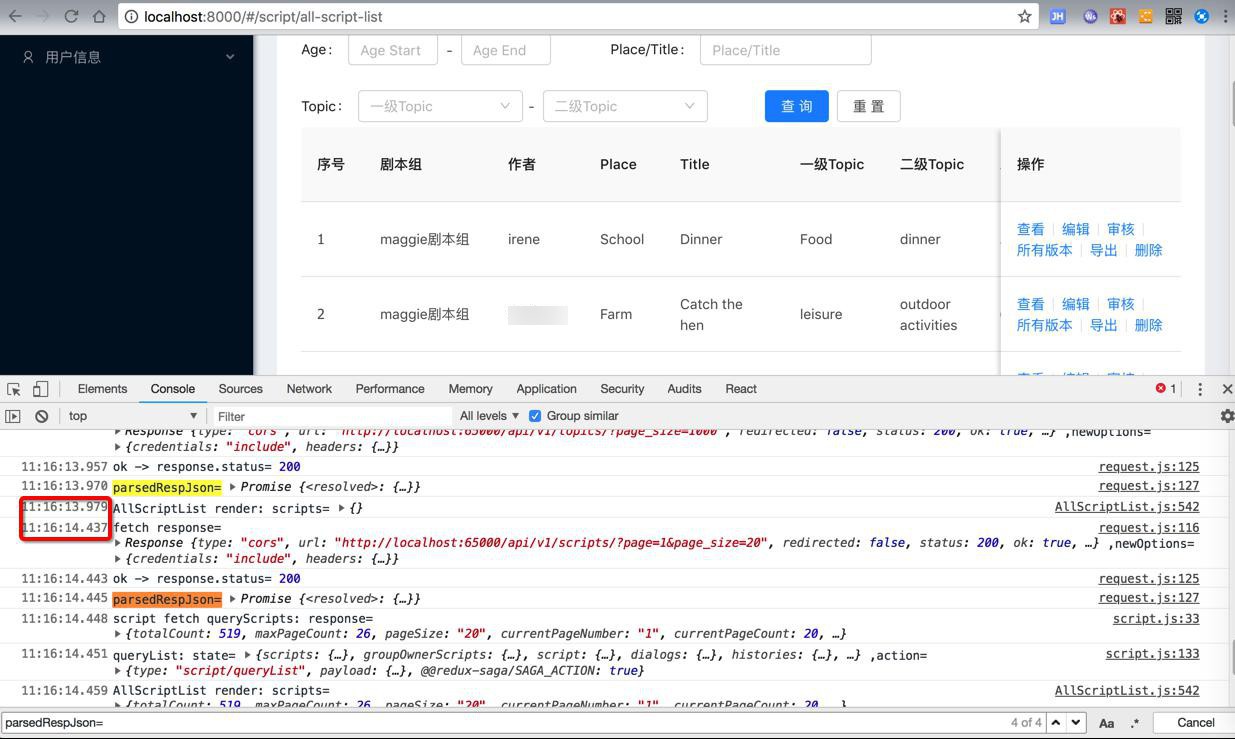Open source link AllScriptList.js:542 at 11:16:13.979
Image resolution: width=1235 pixels, height=739 pixels.
point(1127,507)
